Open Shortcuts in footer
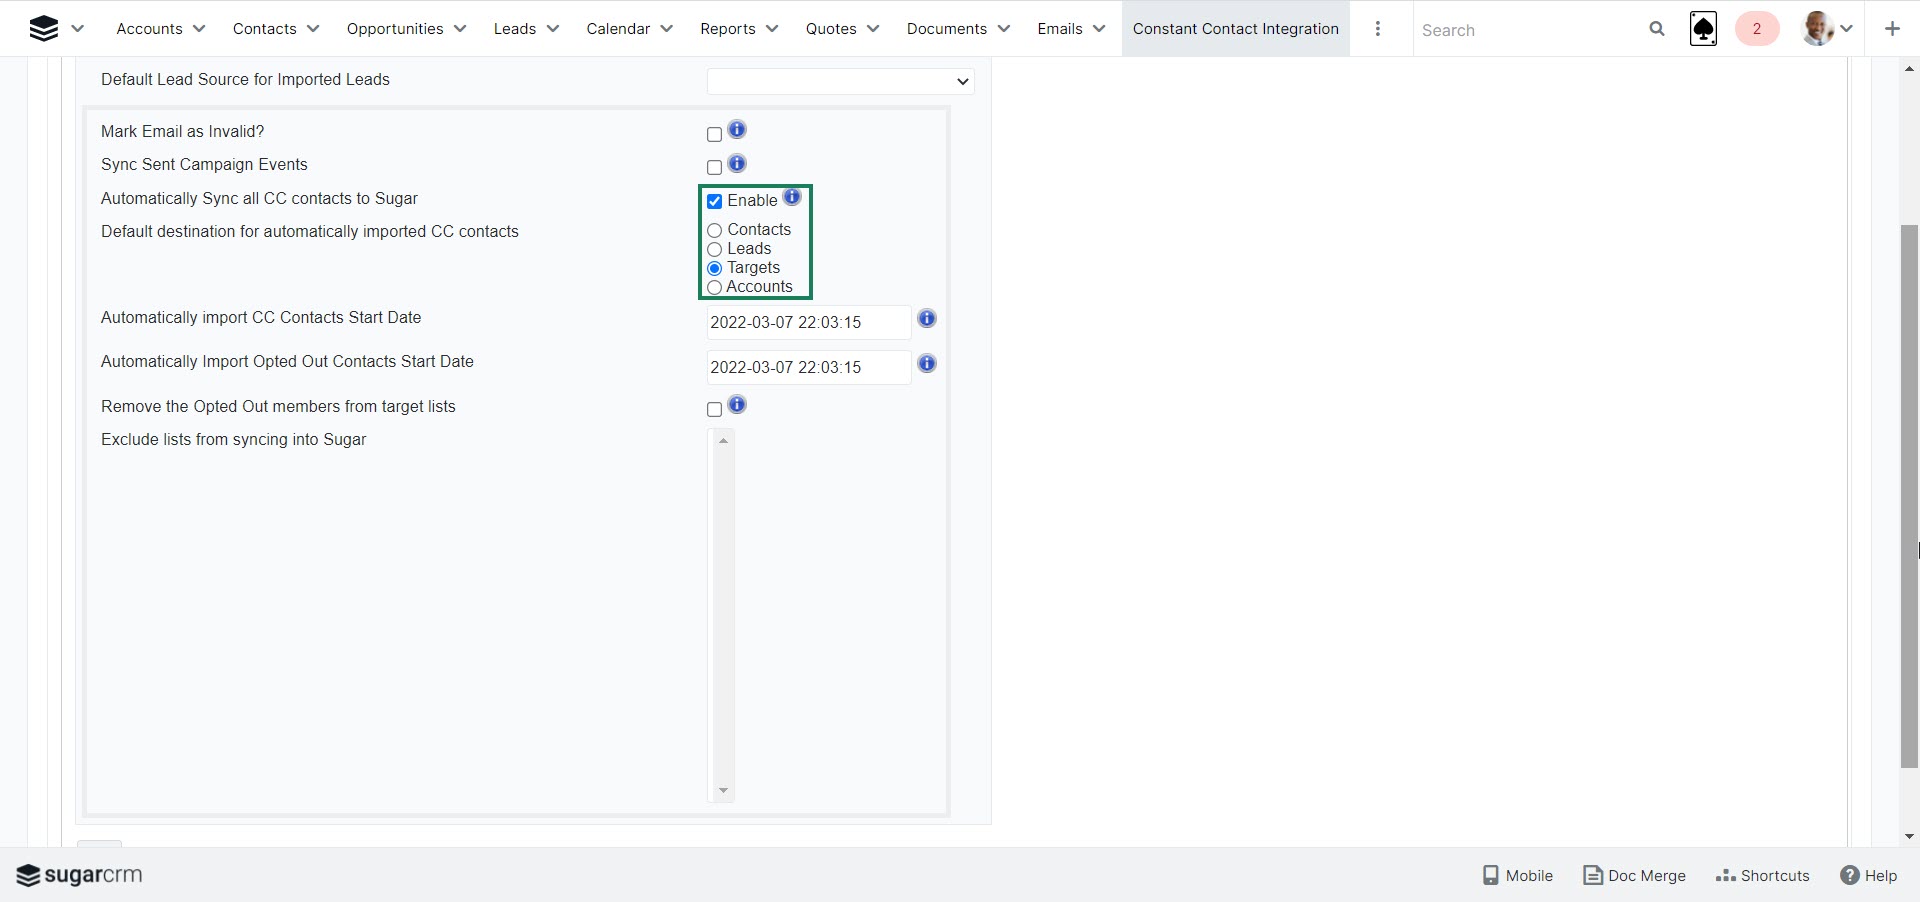Viewport: 1920px width, 902px height. 1763,875
